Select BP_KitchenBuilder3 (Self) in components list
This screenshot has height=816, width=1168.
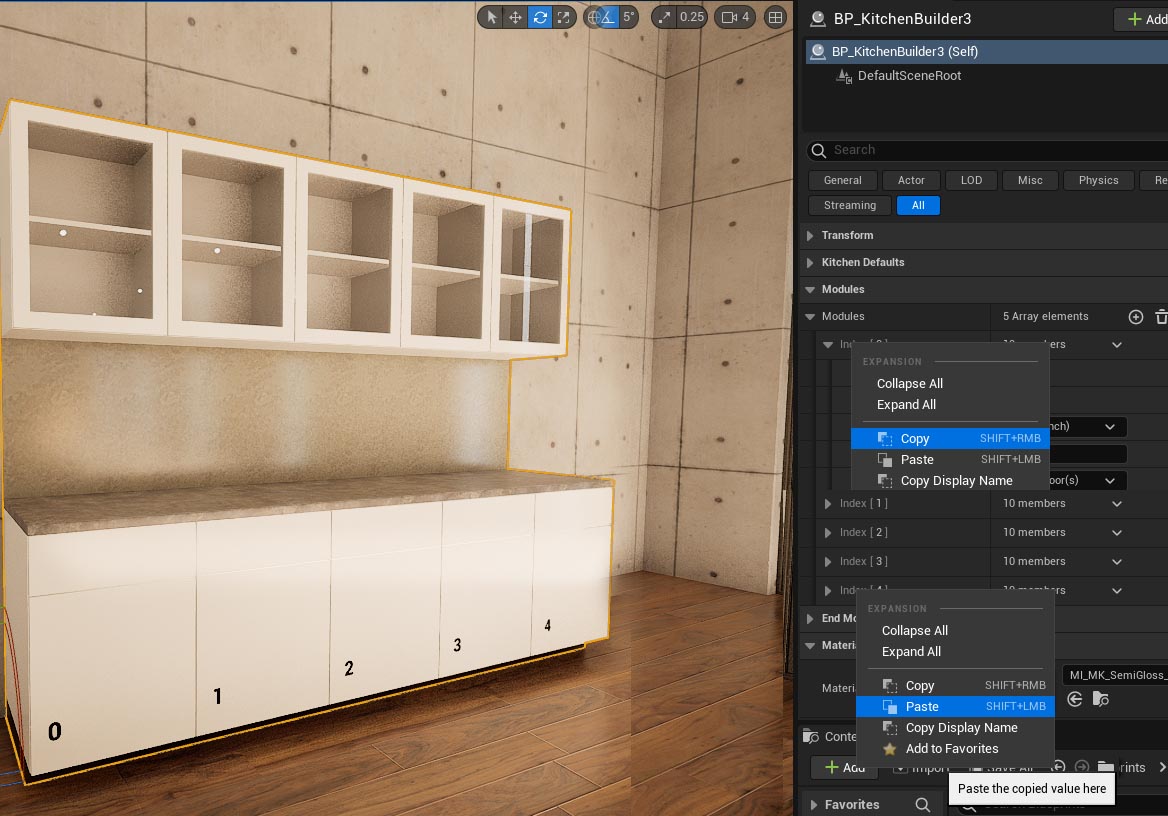tap(987, 51)
